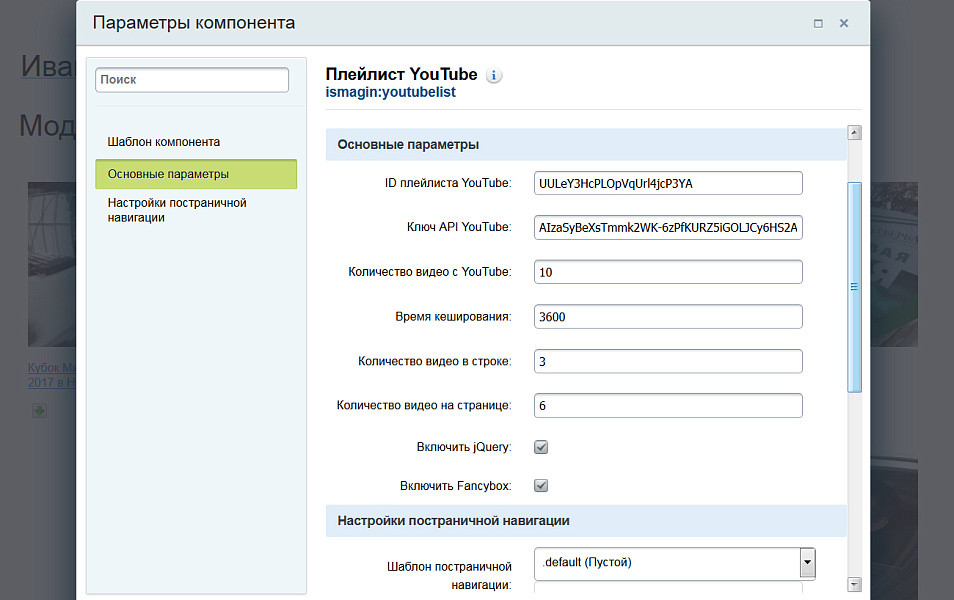The width and height of the screenshot is (954, 600).
Task: Toggle the "Включить Fancybox" checkbox
Action: click(x=540, y=485)
